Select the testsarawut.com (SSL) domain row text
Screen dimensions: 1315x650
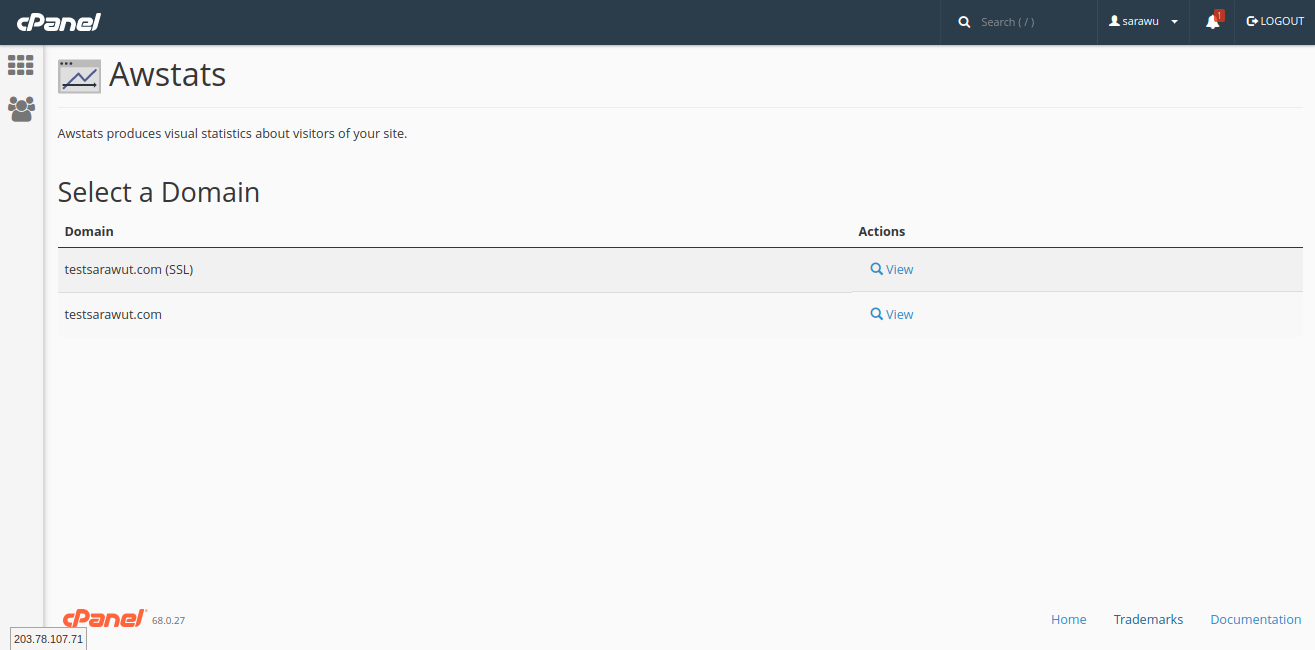(128, 269)
